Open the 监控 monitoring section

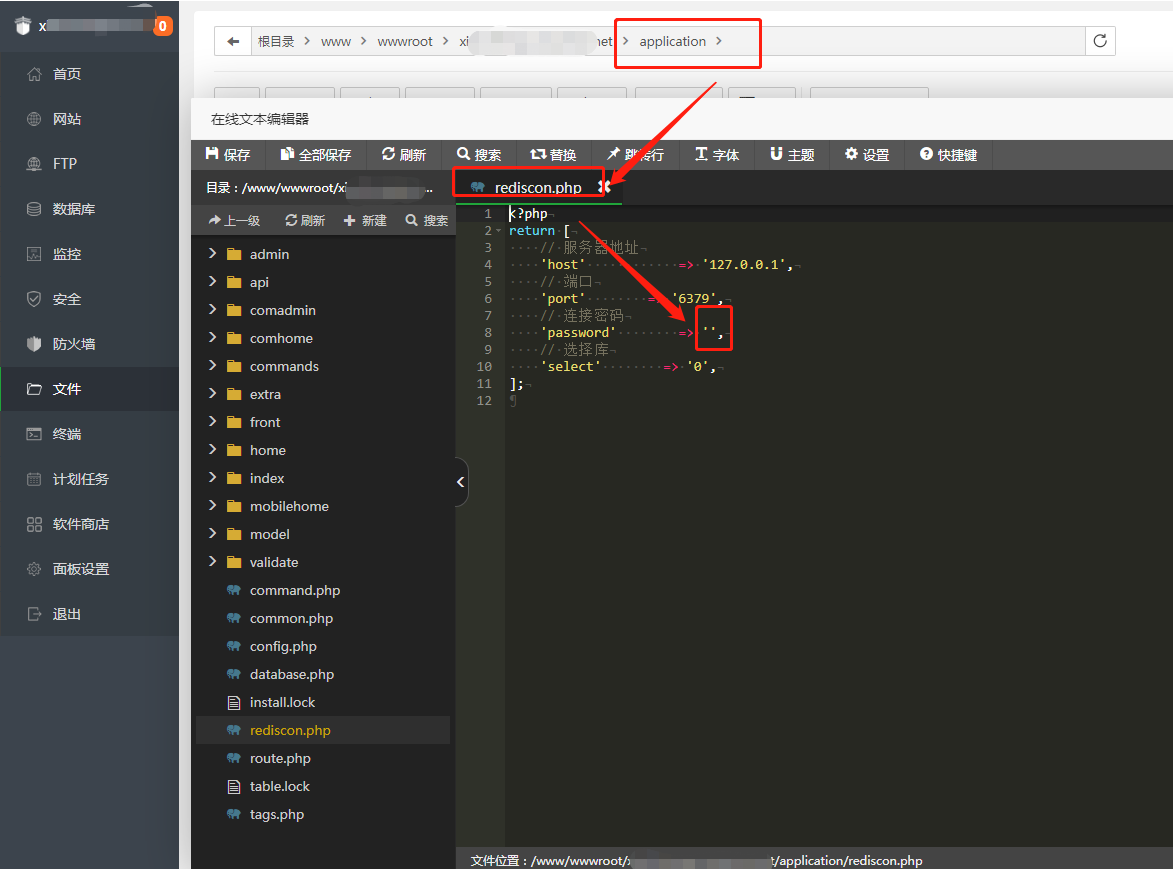pyautogui.click(x=66, y=254)
